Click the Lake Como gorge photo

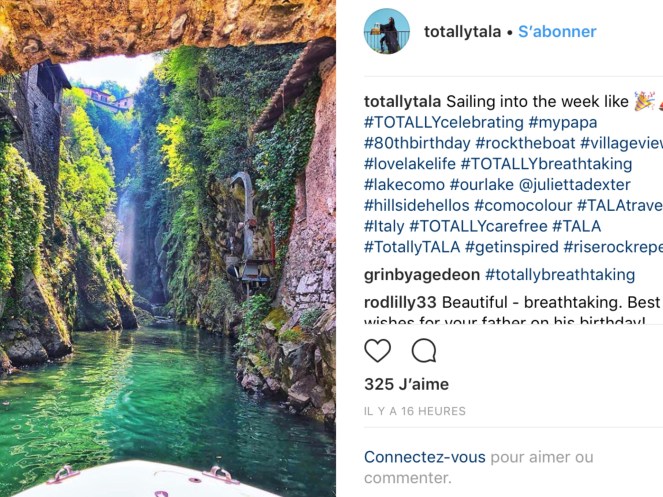pos(168,248)
